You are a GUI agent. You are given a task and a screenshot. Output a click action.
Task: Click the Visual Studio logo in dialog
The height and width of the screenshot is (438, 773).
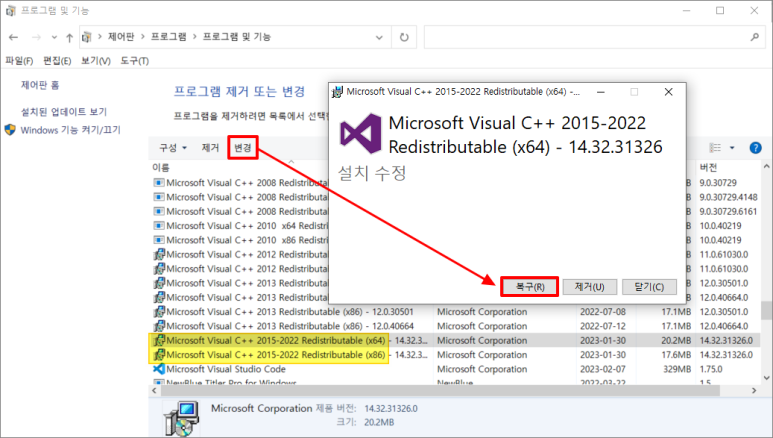pyautogui.click(x=360, y=133)
